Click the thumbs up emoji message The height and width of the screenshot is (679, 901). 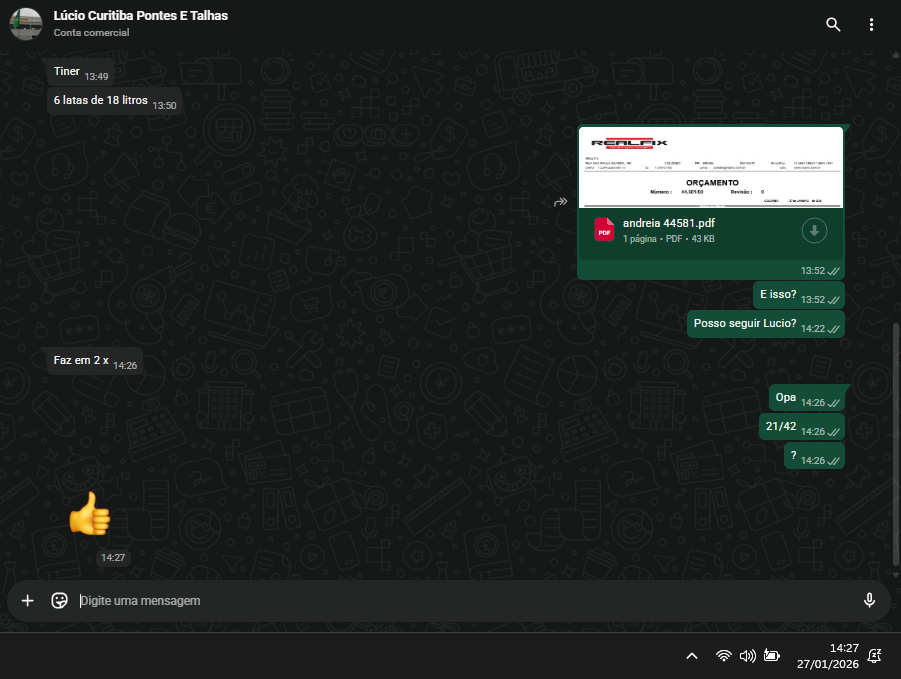click(x=89, y=516)
